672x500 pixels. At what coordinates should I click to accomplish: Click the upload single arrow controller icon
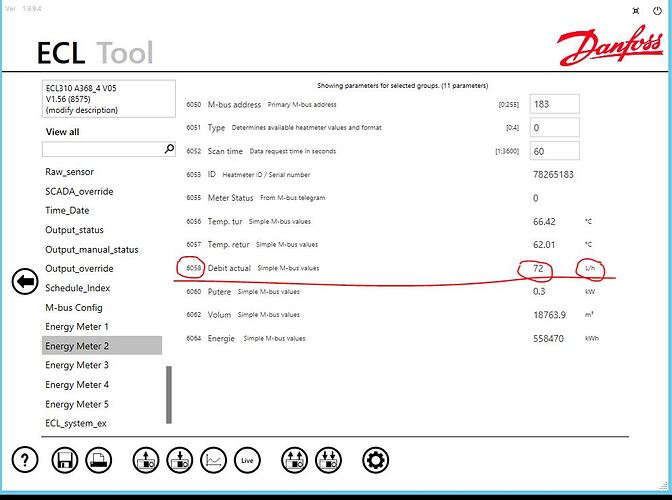tap(146, 460)
